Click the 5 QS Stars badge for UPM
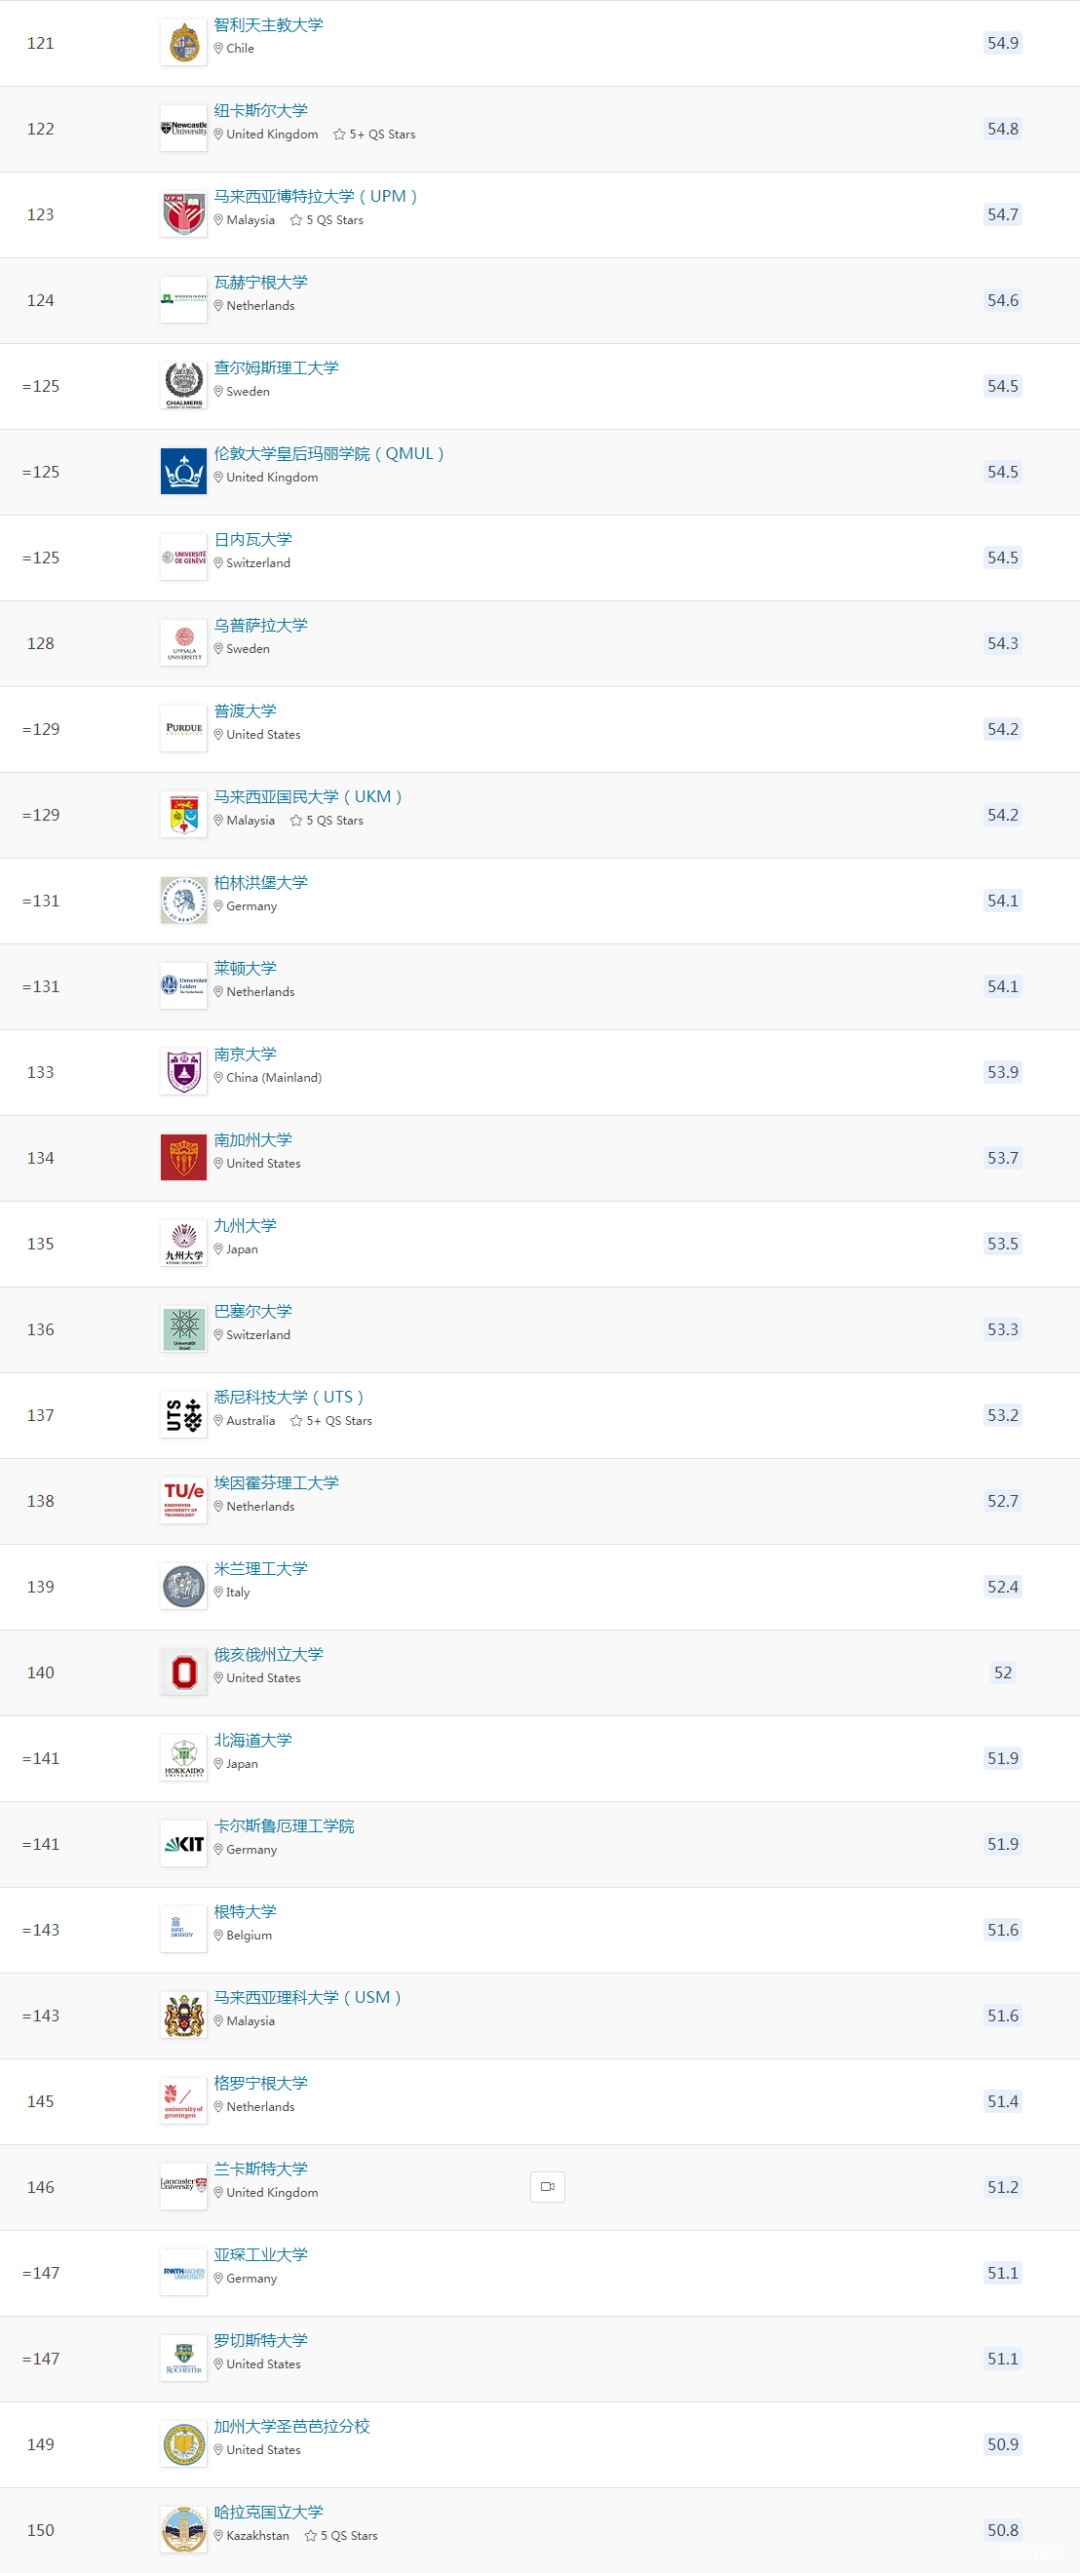The image size is (1080, 2573). click(x=327, y=220)
